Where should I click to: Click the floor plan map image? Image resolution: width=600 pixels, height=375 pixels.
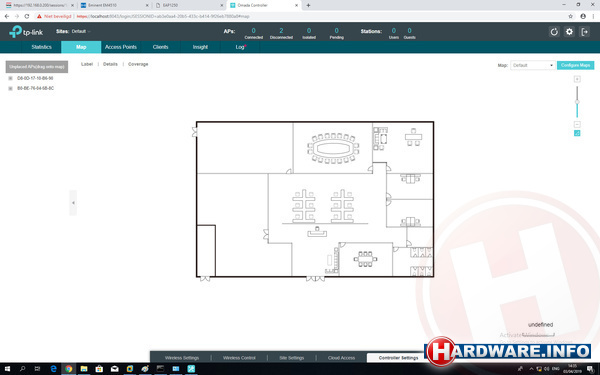pos(315,199)
